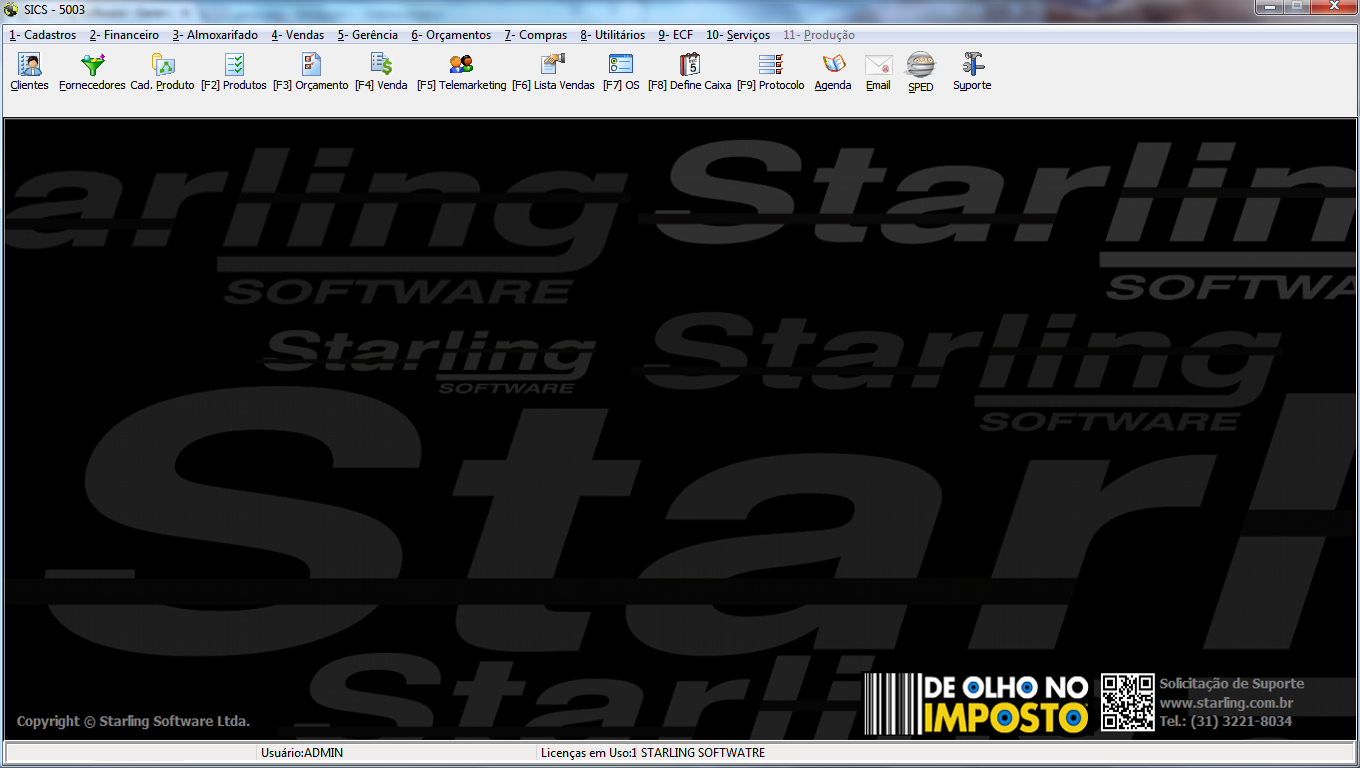Open the [F2] Produtos list
Image resolution: width=1360 pixels, height=768 pixels.
pyautogui.click(x=234, y=72)
